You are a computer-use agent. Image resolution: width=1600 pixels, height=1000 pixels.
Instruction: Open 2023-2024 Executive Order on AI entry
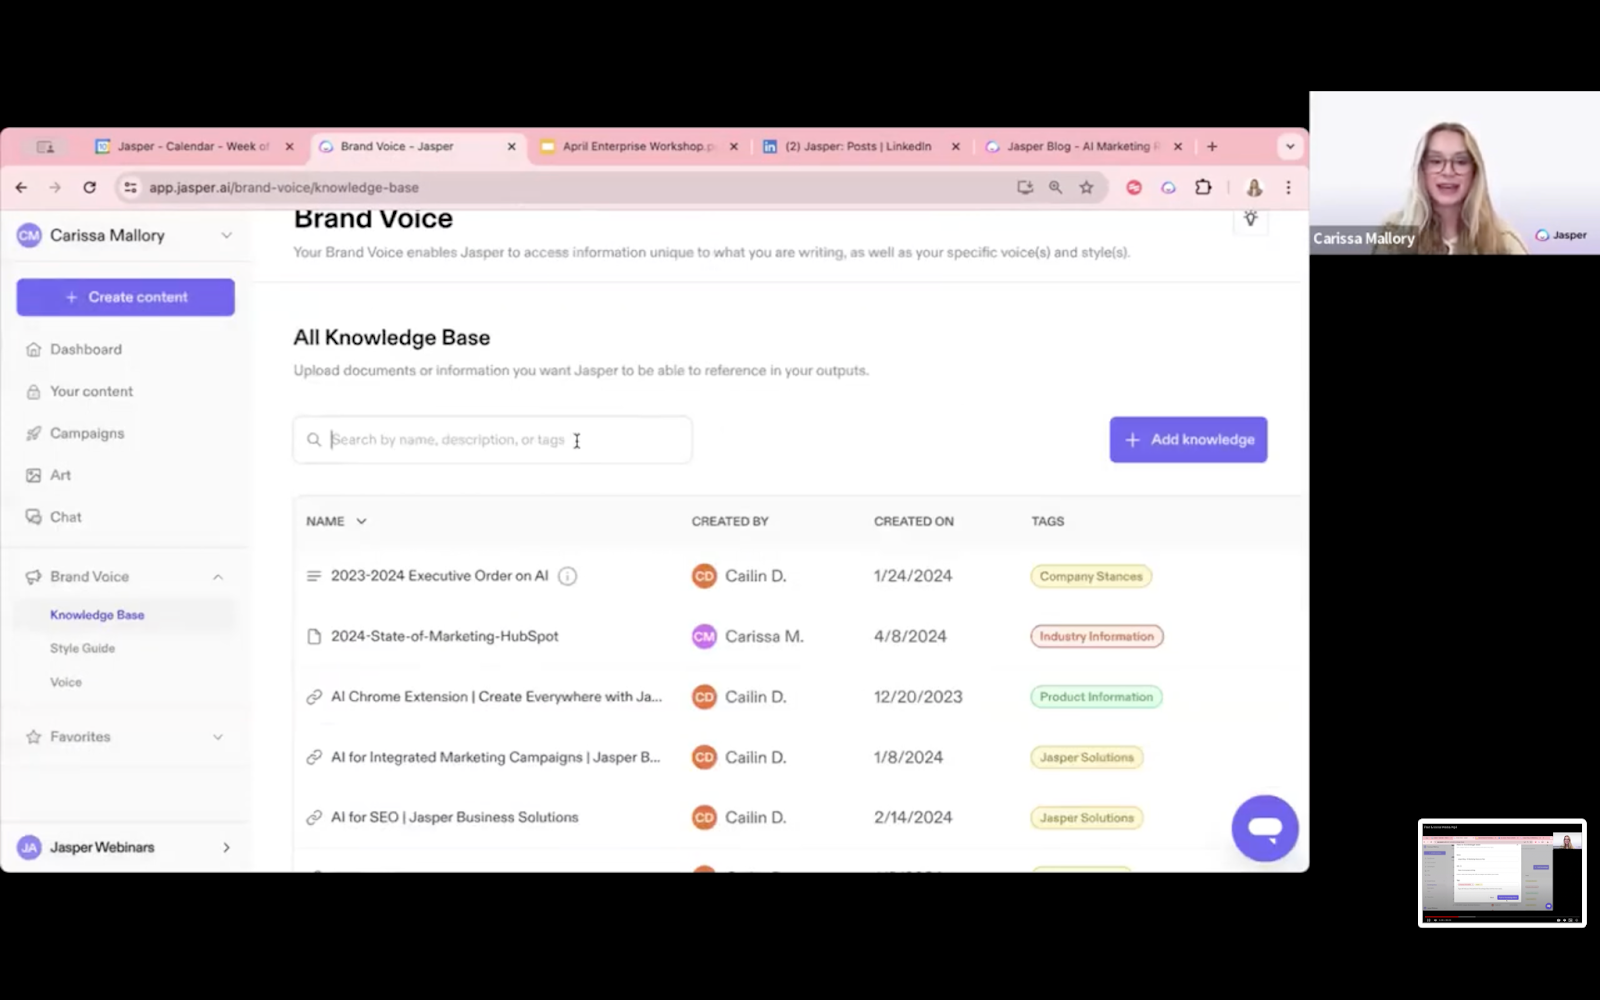click(440, 576)
